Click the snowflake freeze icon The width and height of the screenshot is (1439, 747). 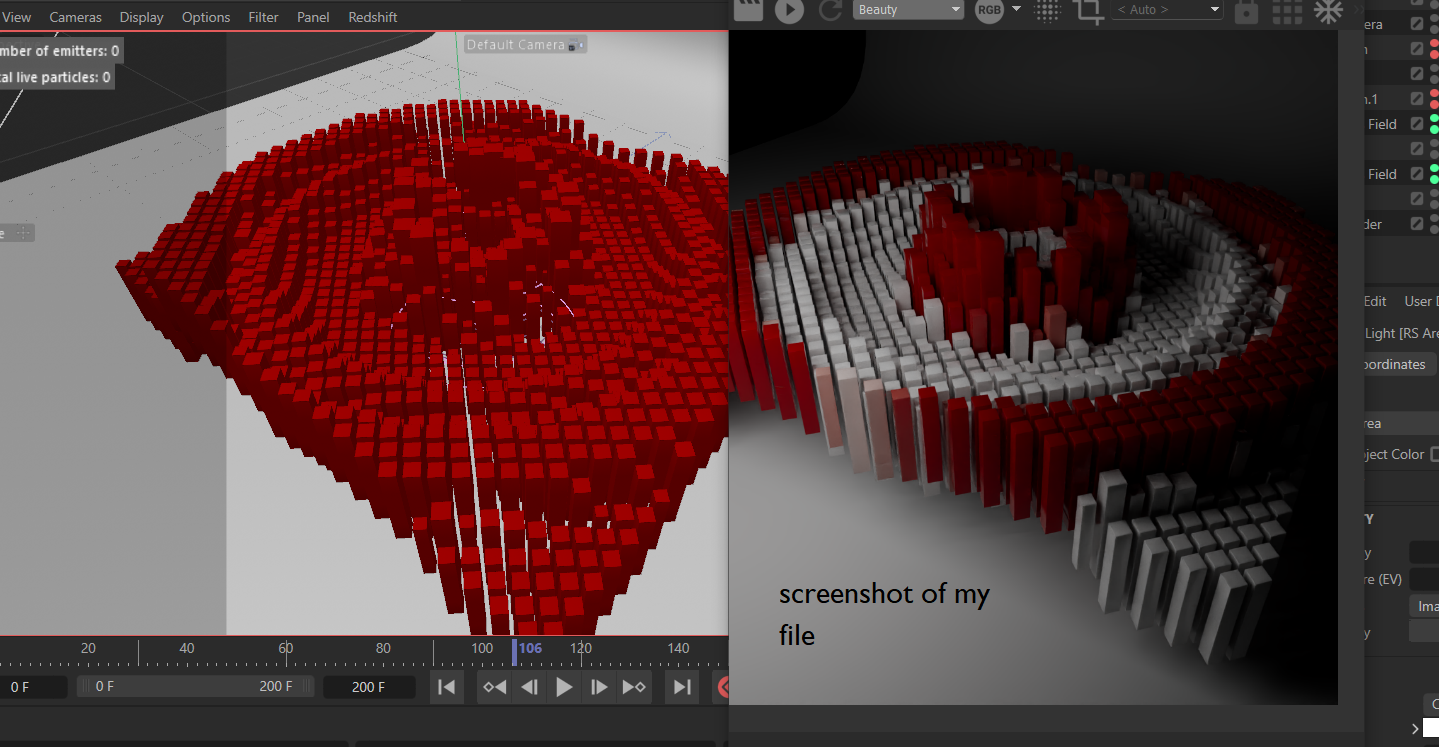(x=1328, y=10)
